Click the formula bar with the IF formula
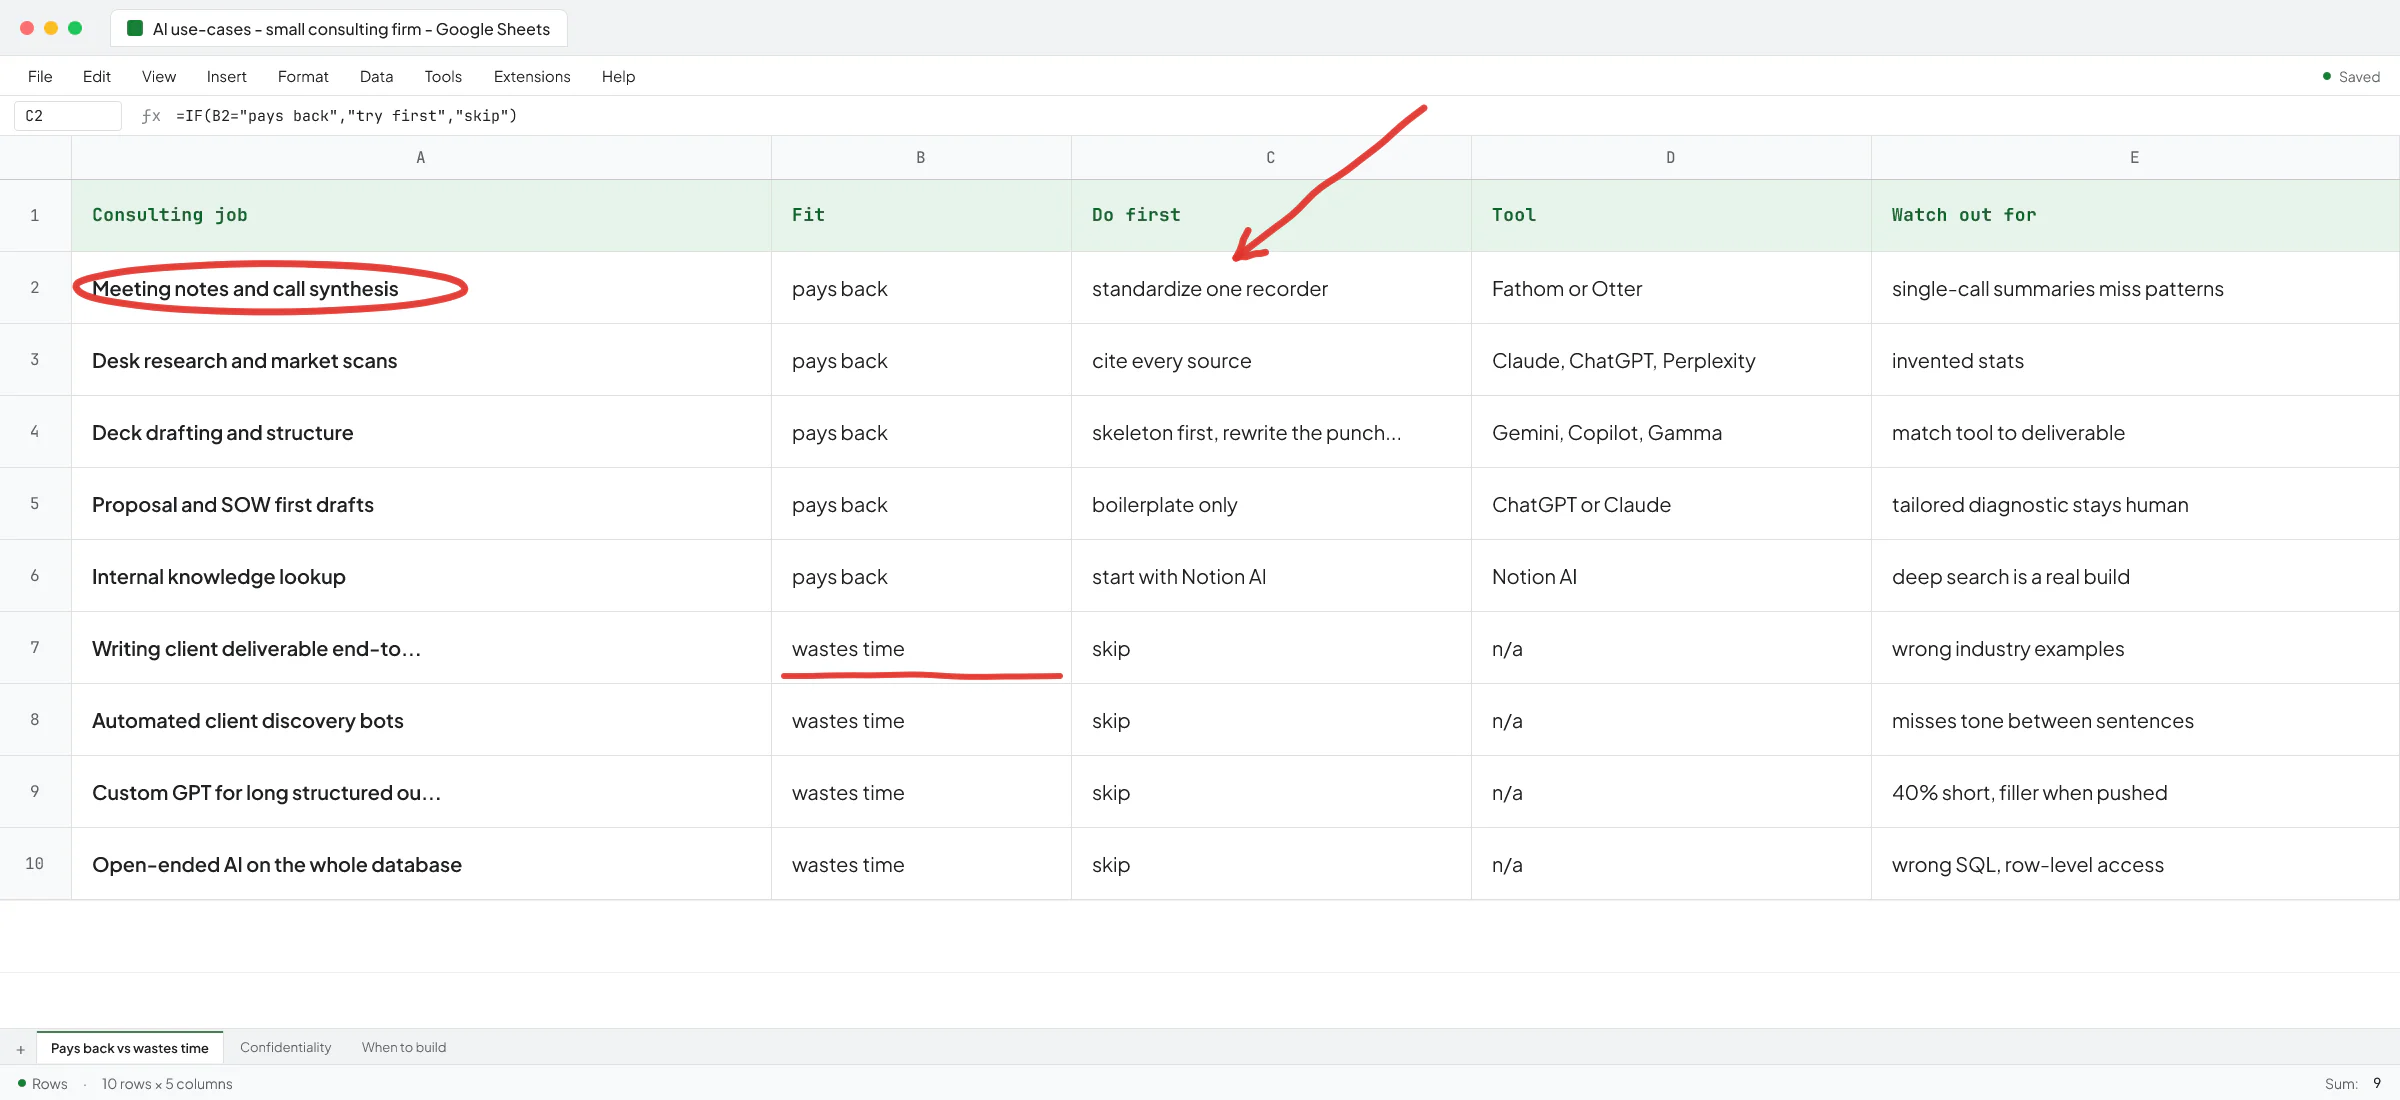 click(346, 116)
